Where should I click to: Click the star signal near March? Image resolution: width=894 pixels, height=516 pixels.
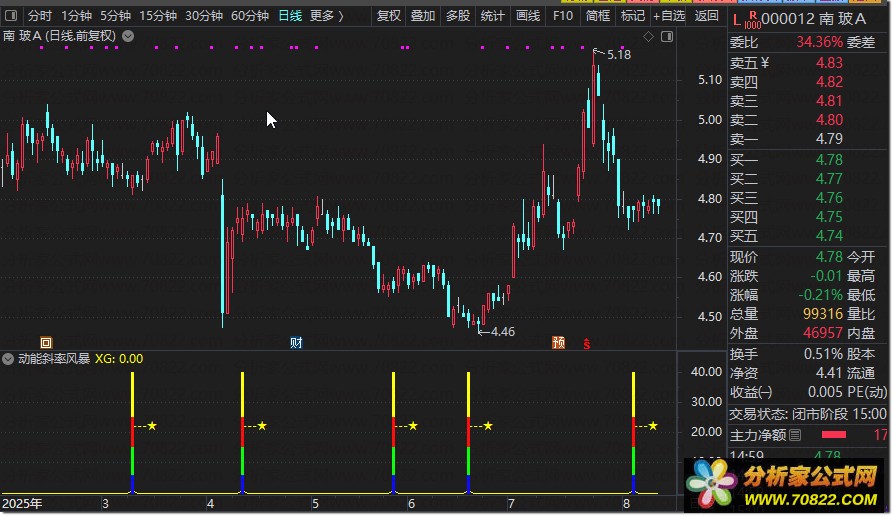(x=152, y=426)
